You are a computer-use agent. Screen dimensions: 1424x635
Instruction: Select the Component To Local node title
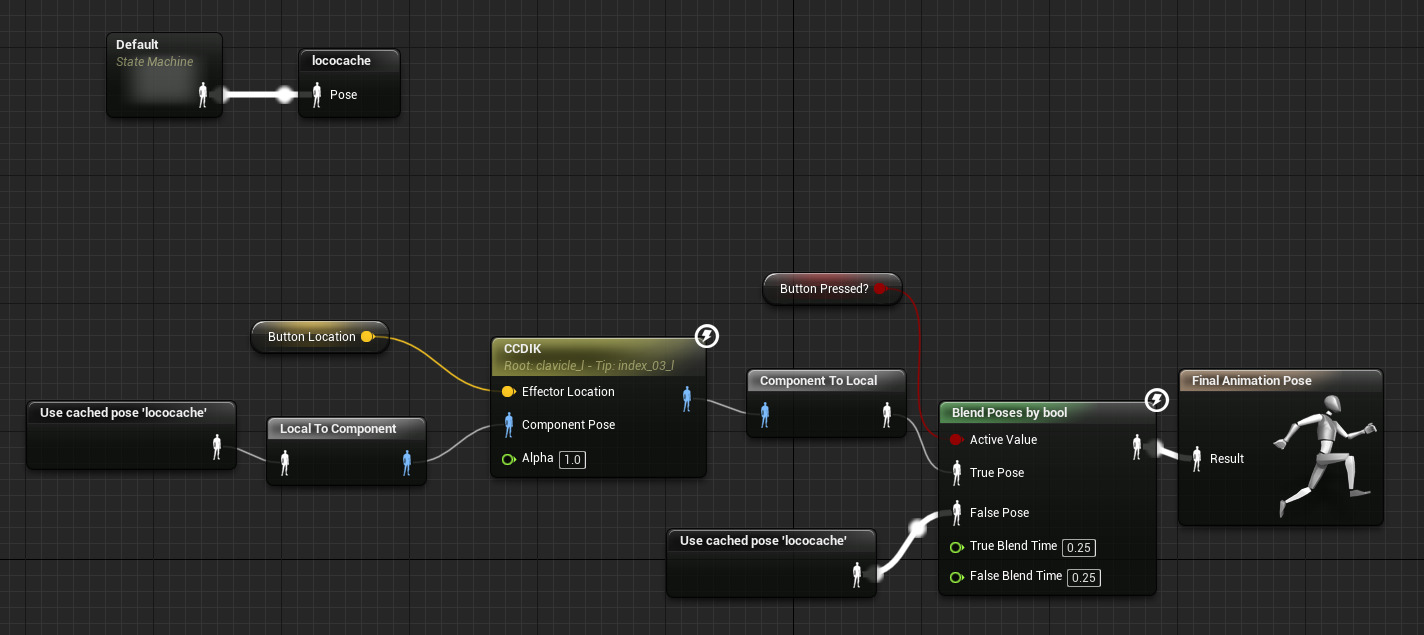[818, 381]
